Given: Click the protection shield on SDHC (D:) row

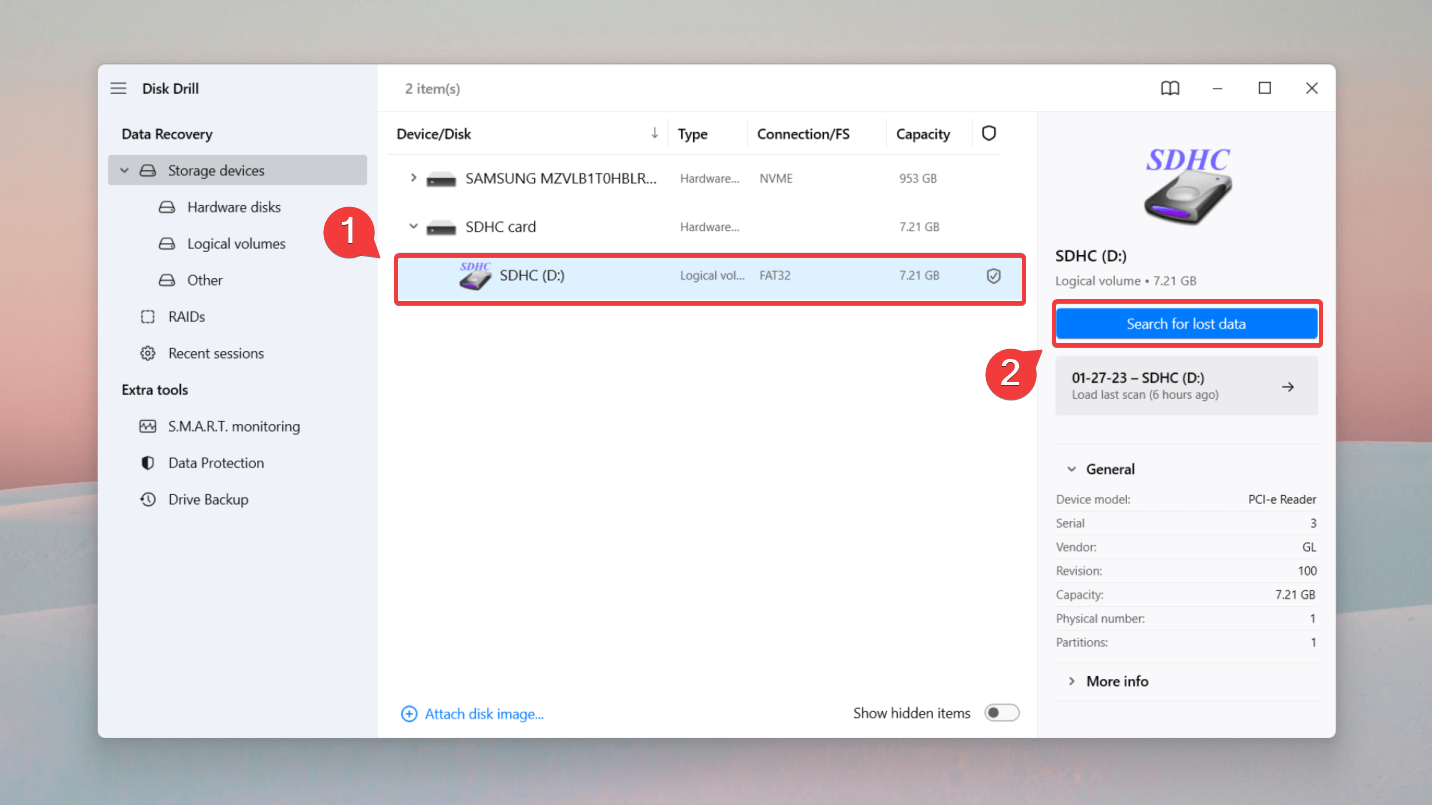Looking at the screenshot, I should pyautogui.click(x=993, y=276).
